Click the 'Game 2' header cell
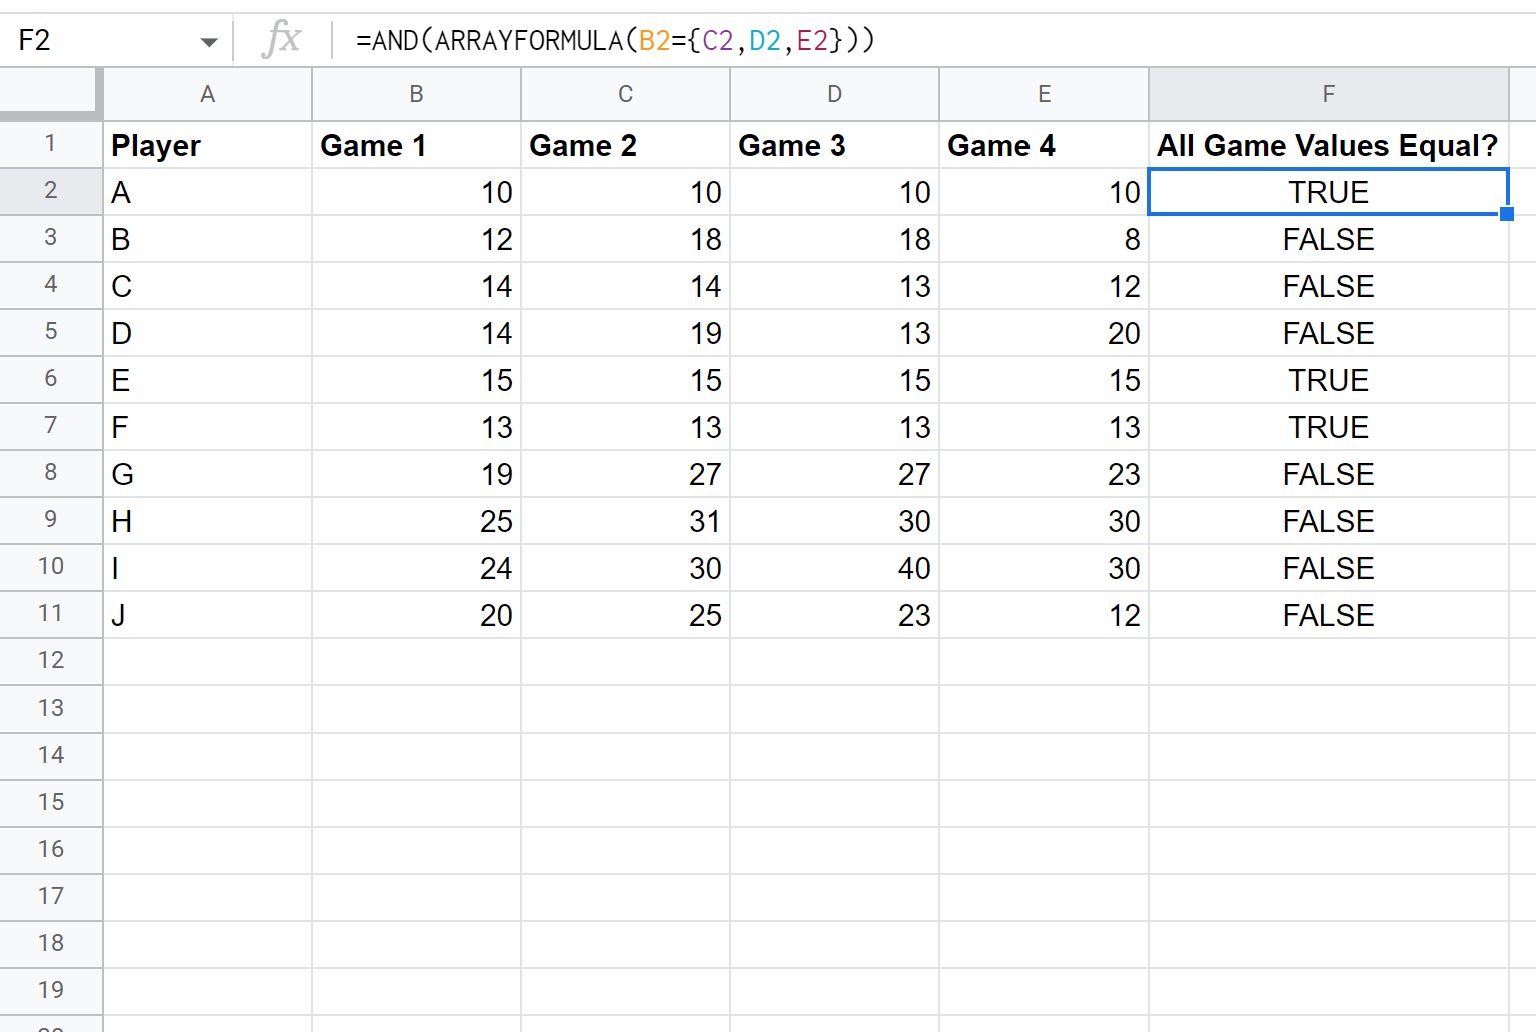This screenshot has height=1032, width=1536. click(626, 145)
